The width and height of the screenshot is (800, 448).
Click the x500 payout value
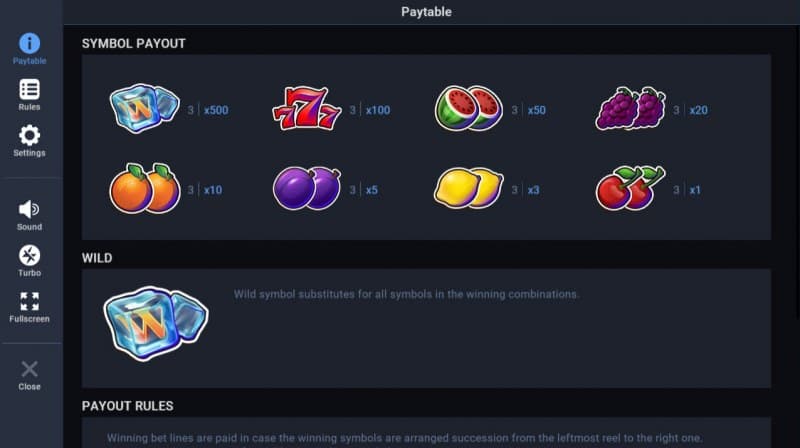tap(216, 110)
